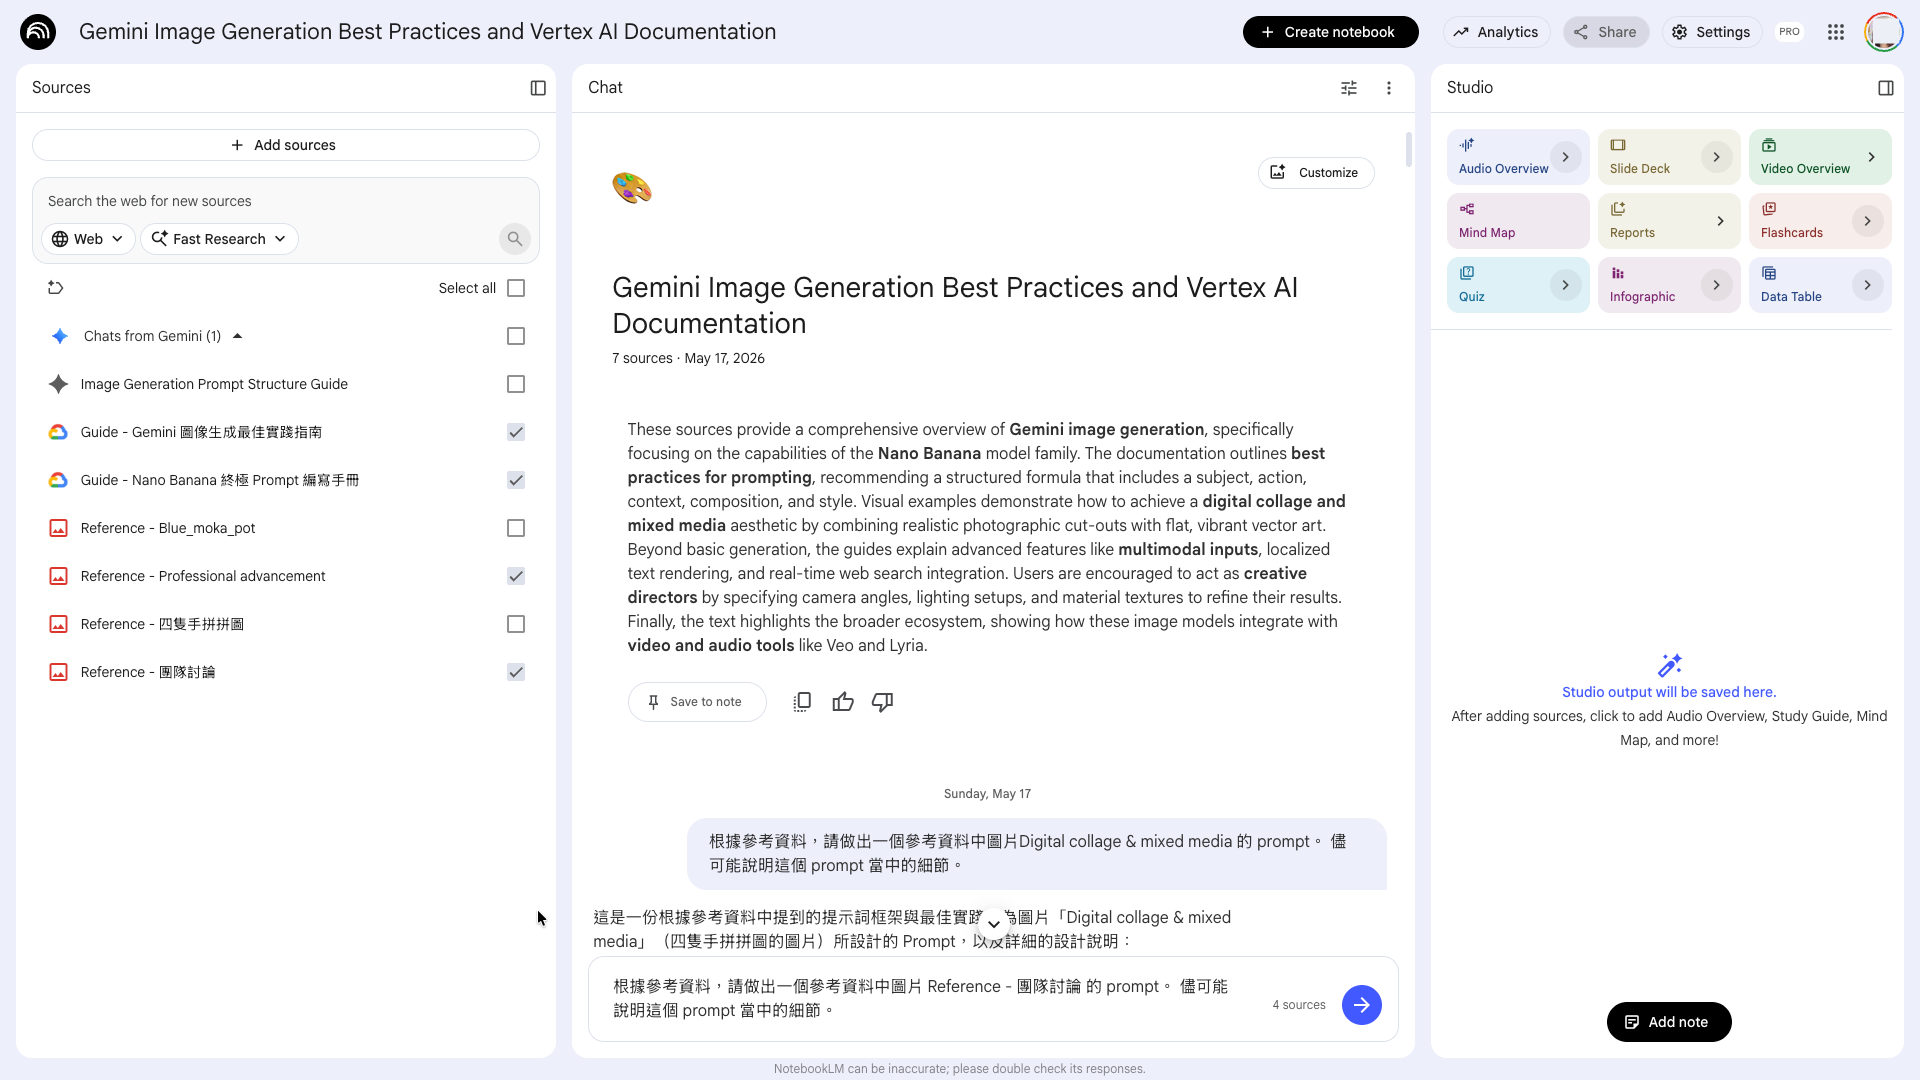Click the chat panel scrollbar
Viewport: 1920px width, 1080px height.
[x=1408, y=150]
